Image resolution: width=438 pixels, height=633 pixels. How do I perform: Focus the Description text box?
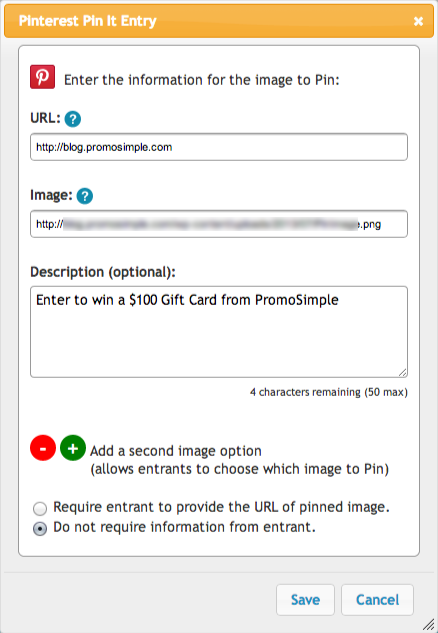pyautogui.click(x=219, y=332)
